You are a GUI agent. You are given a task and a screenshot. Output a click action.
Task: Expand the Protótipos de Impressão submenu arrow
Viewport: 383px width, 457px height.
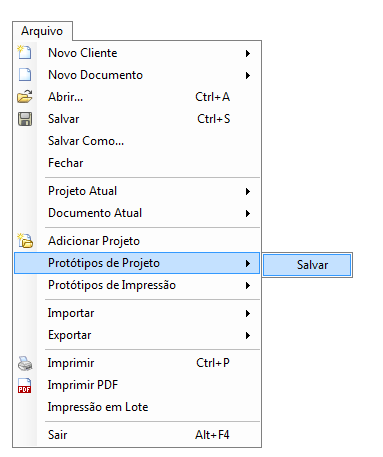pos(248,285)
